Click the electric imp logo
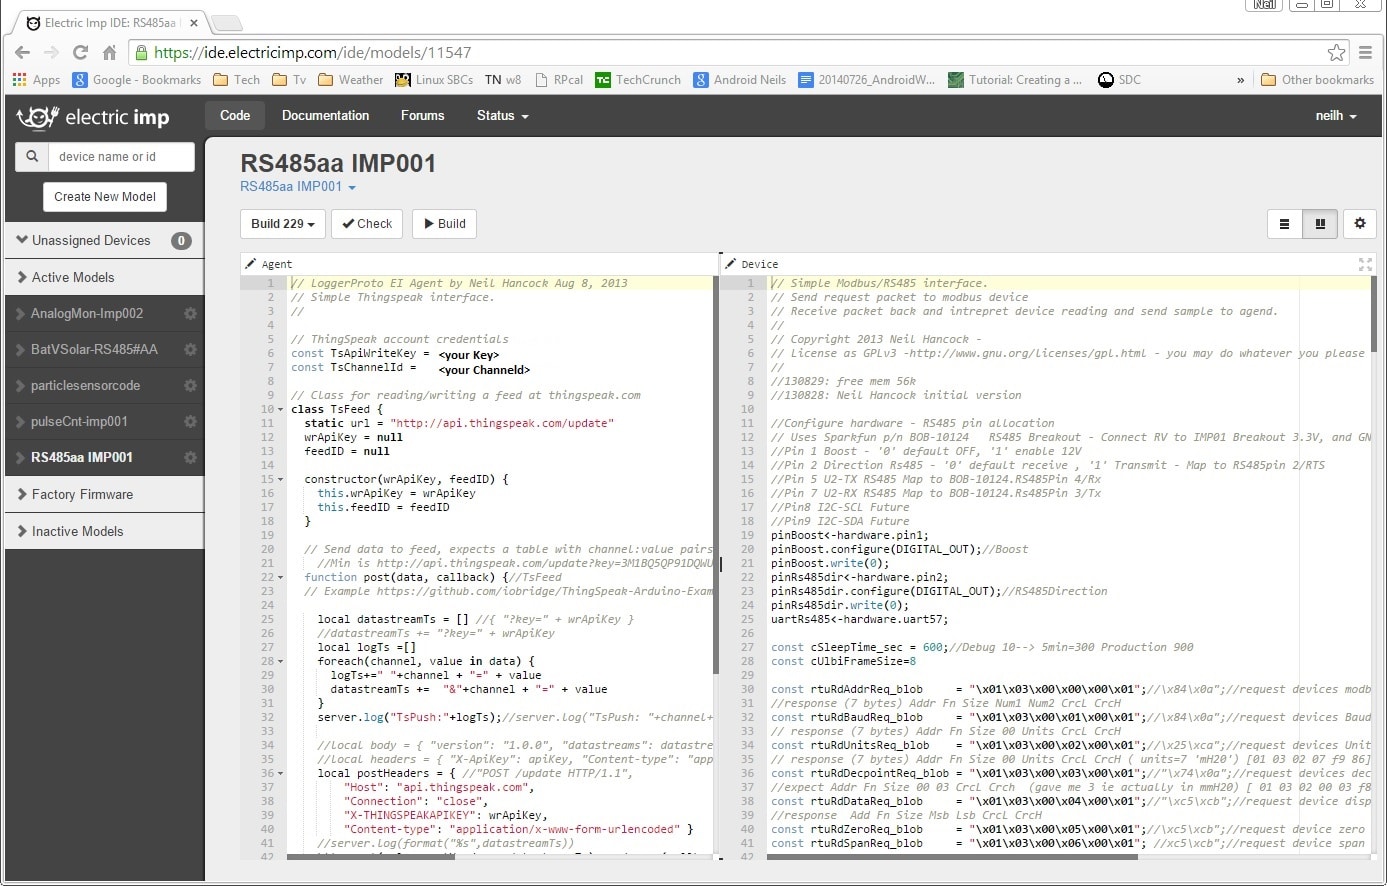 click(x=93, y=117)
